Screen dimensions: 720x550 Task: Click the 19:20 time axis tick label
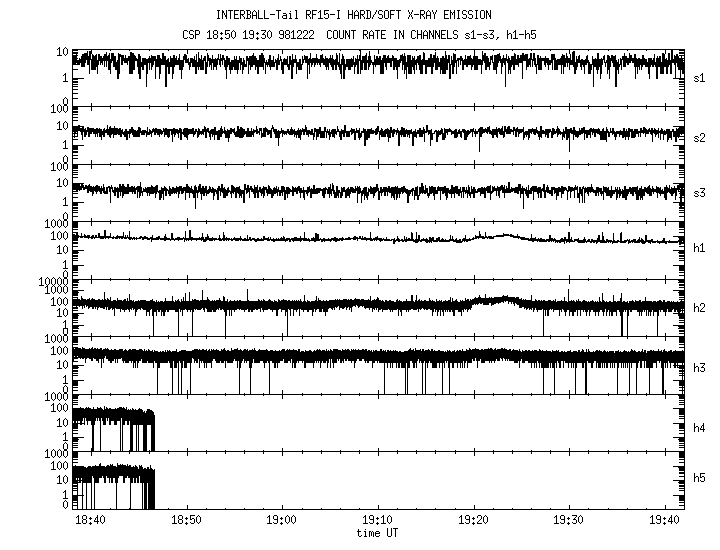point(473,522)
